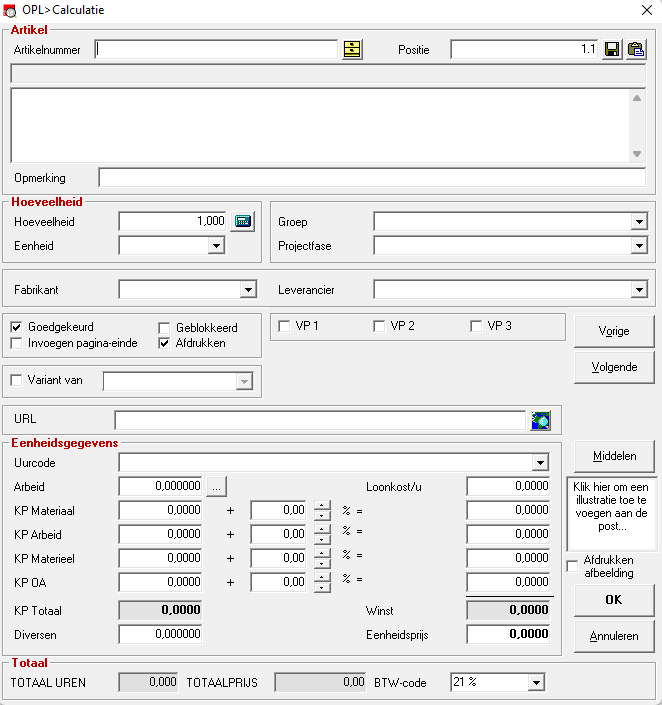Increase KP OA percentage spinner up
This screenshot has width=662, height=705.
(322, 577)
